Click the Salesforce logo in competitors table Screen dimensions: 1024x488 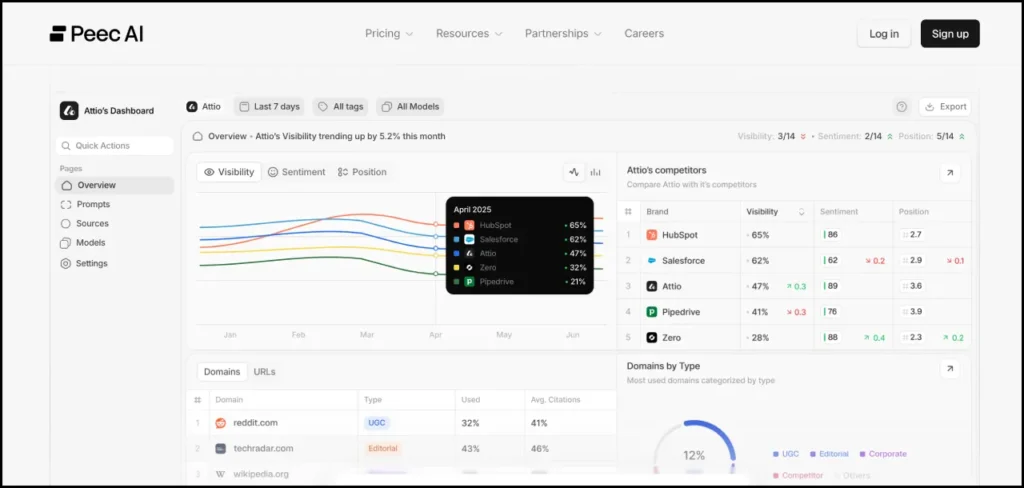pyautogui.click(x=651, y=260)
